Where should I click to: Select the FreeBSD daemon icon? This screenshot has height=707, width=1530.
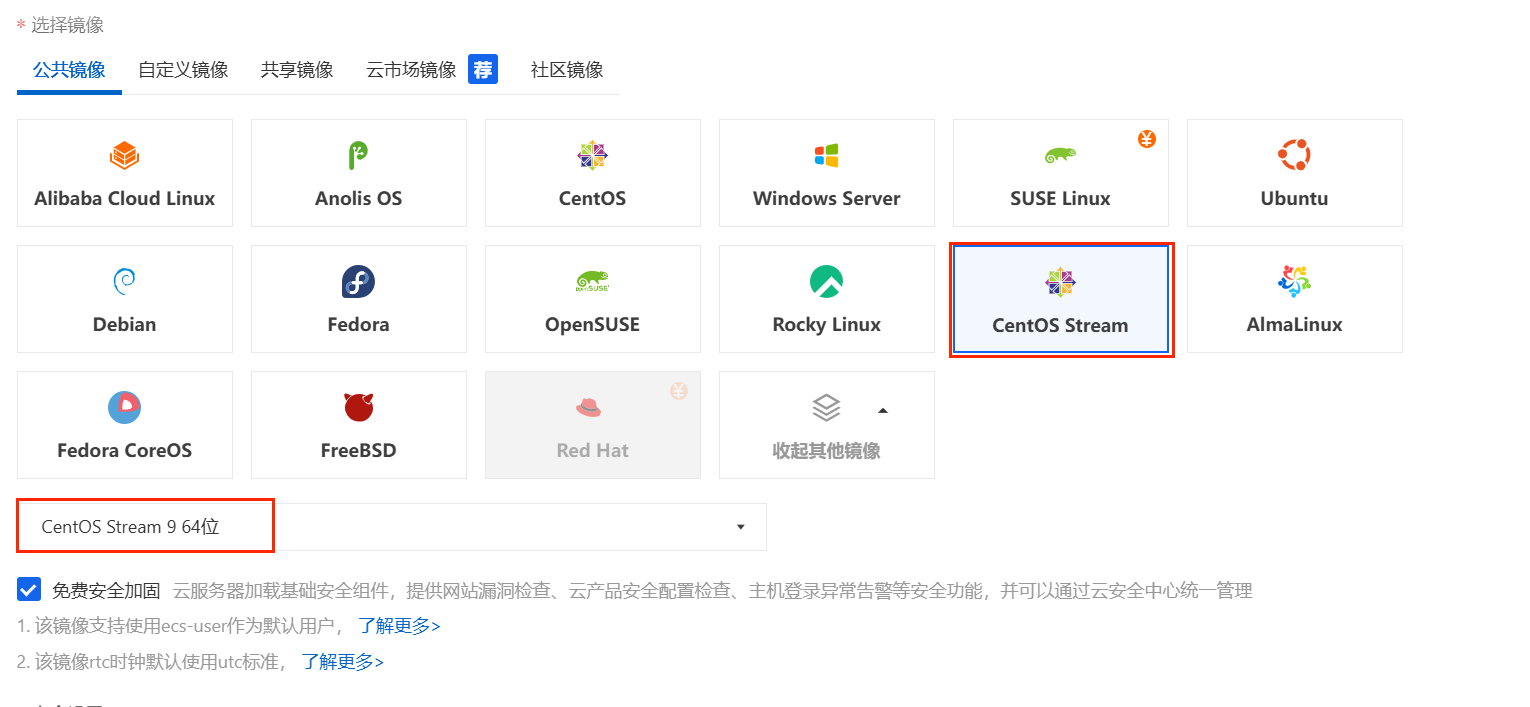[x=358, y=407]
